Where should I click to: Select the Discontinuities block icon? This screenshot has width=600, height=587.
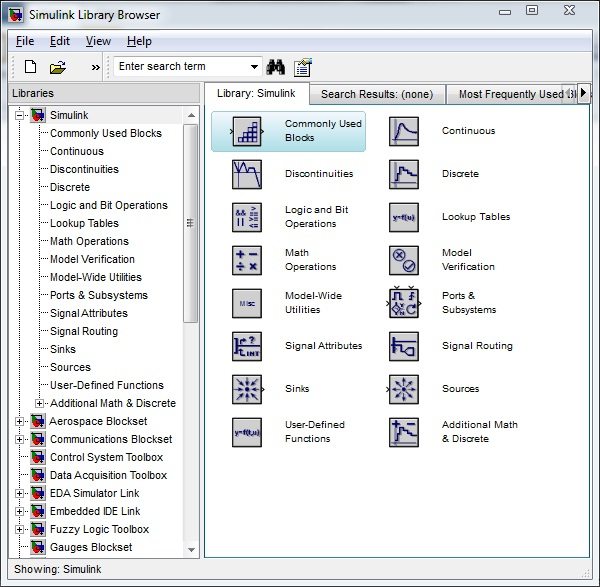pos(246,174)
